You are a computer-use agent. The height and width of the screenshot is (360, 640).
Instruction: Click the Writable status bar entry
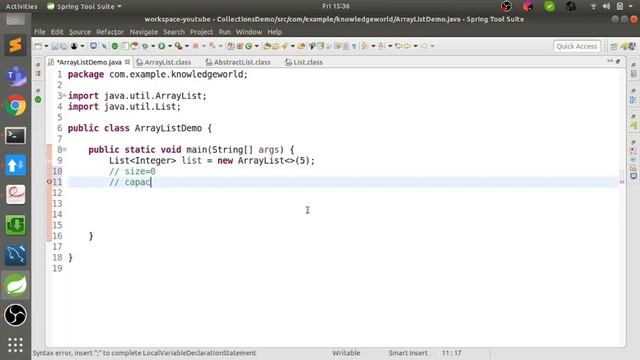346,353
